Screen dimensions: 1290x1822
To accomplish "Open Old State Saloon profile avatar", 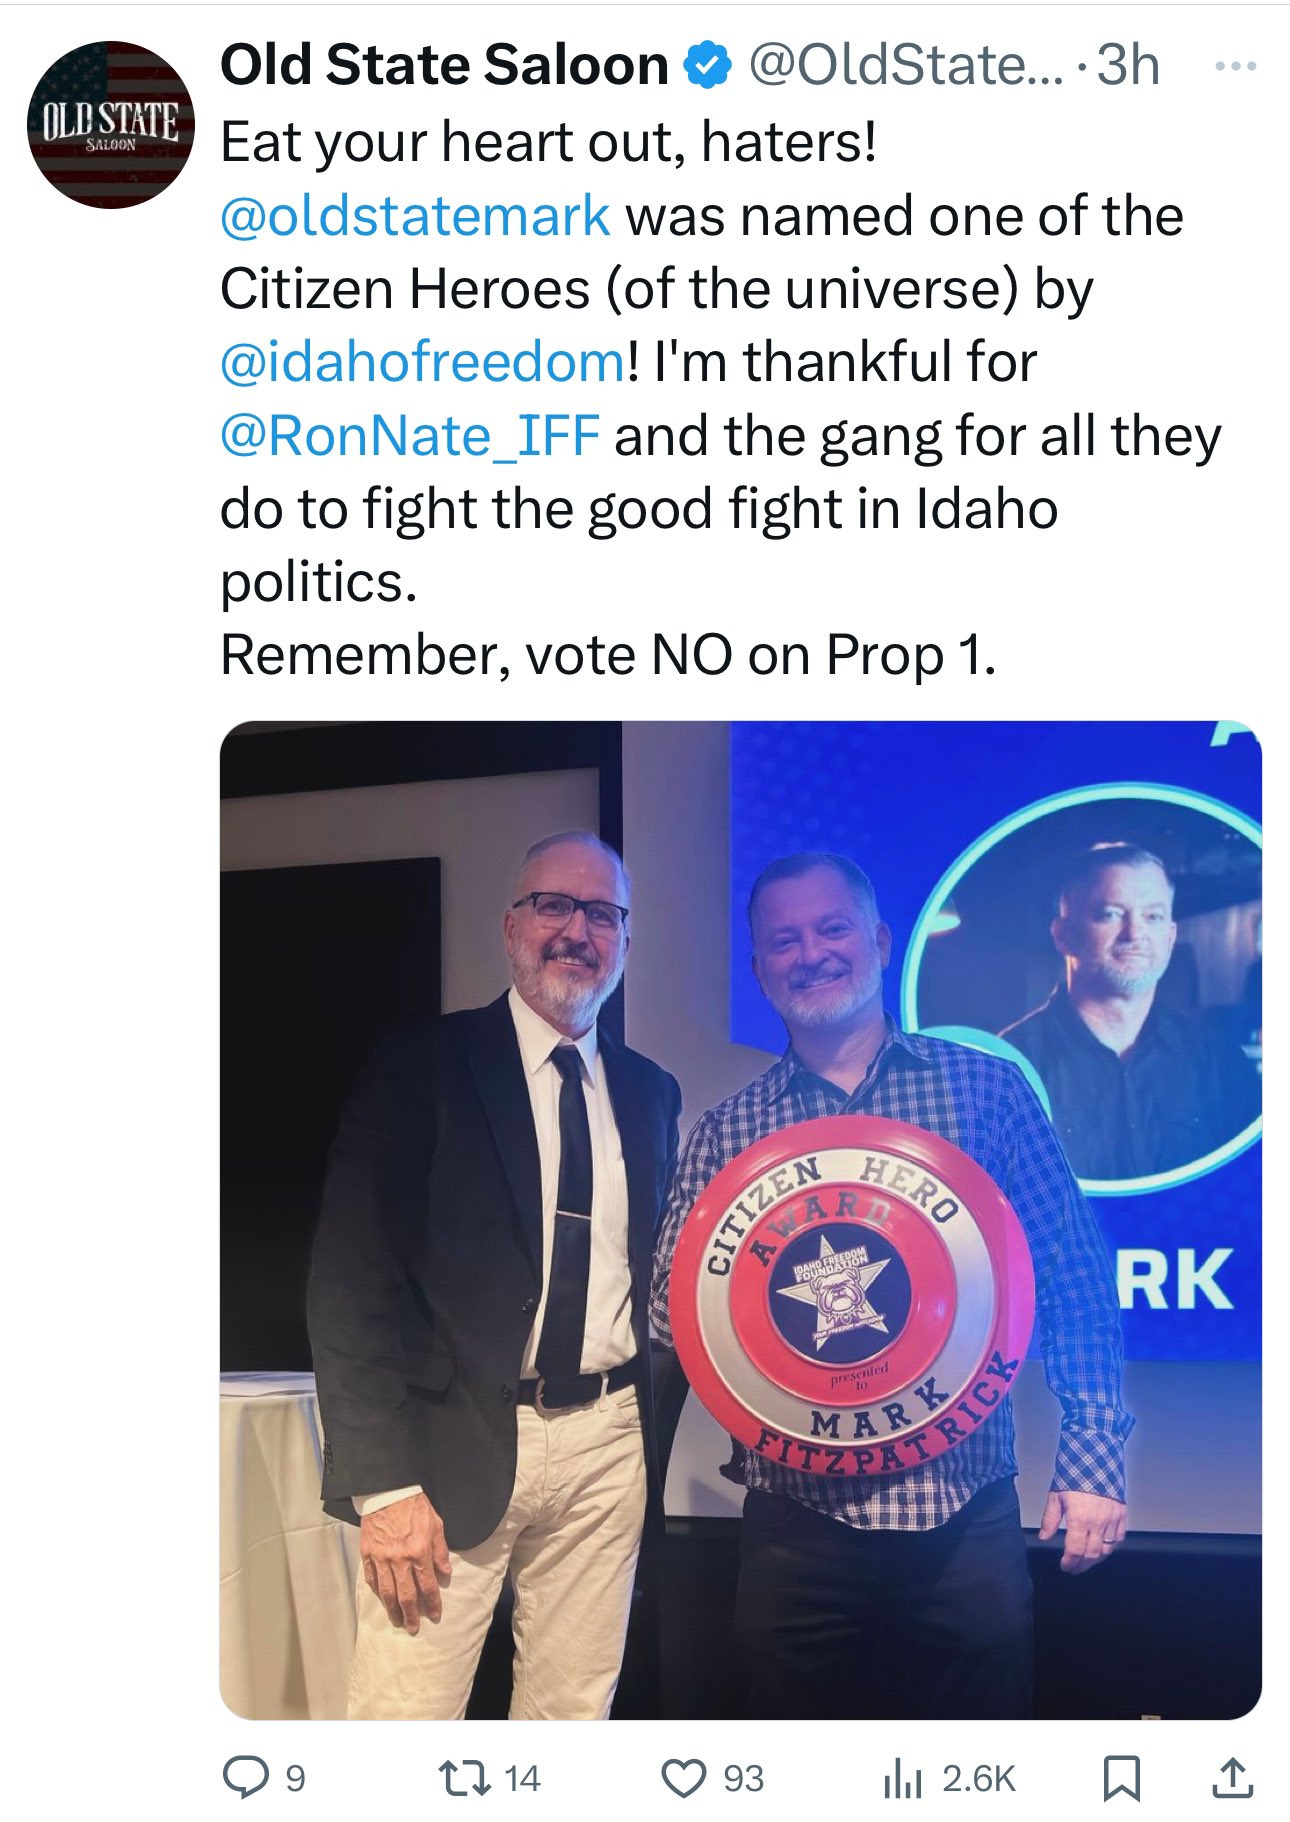I will coord(110,125).
